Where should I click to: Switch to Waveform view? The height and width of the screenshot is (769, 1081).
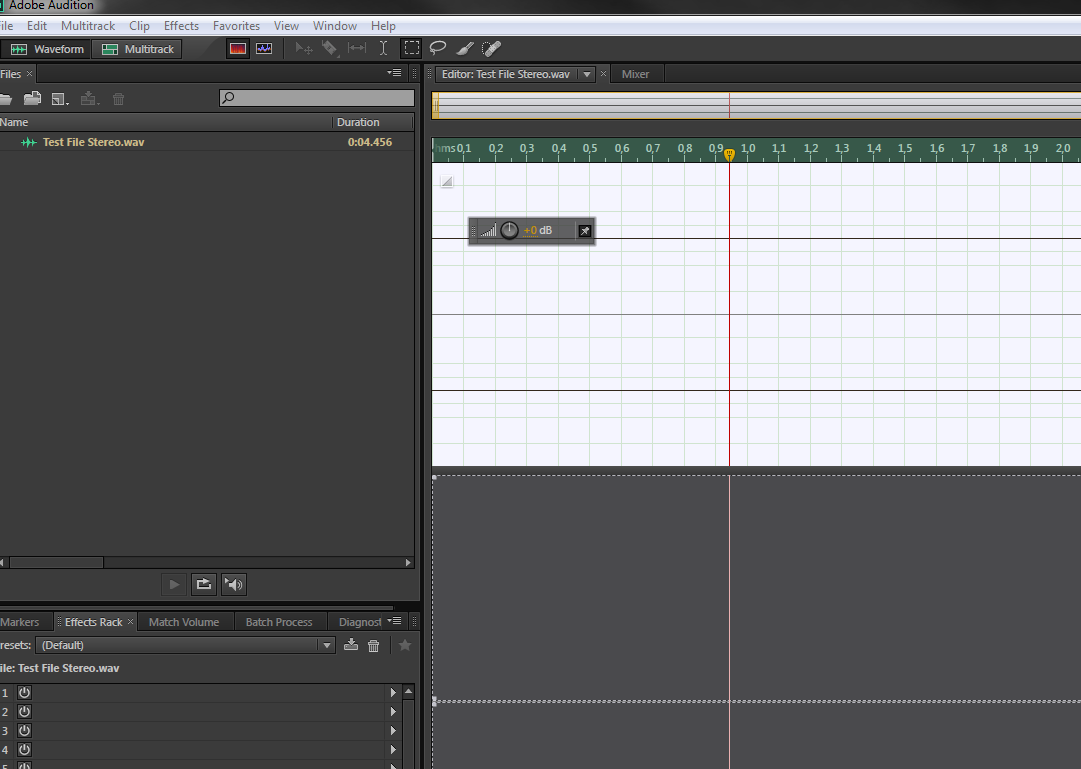[x=47, y=49]
